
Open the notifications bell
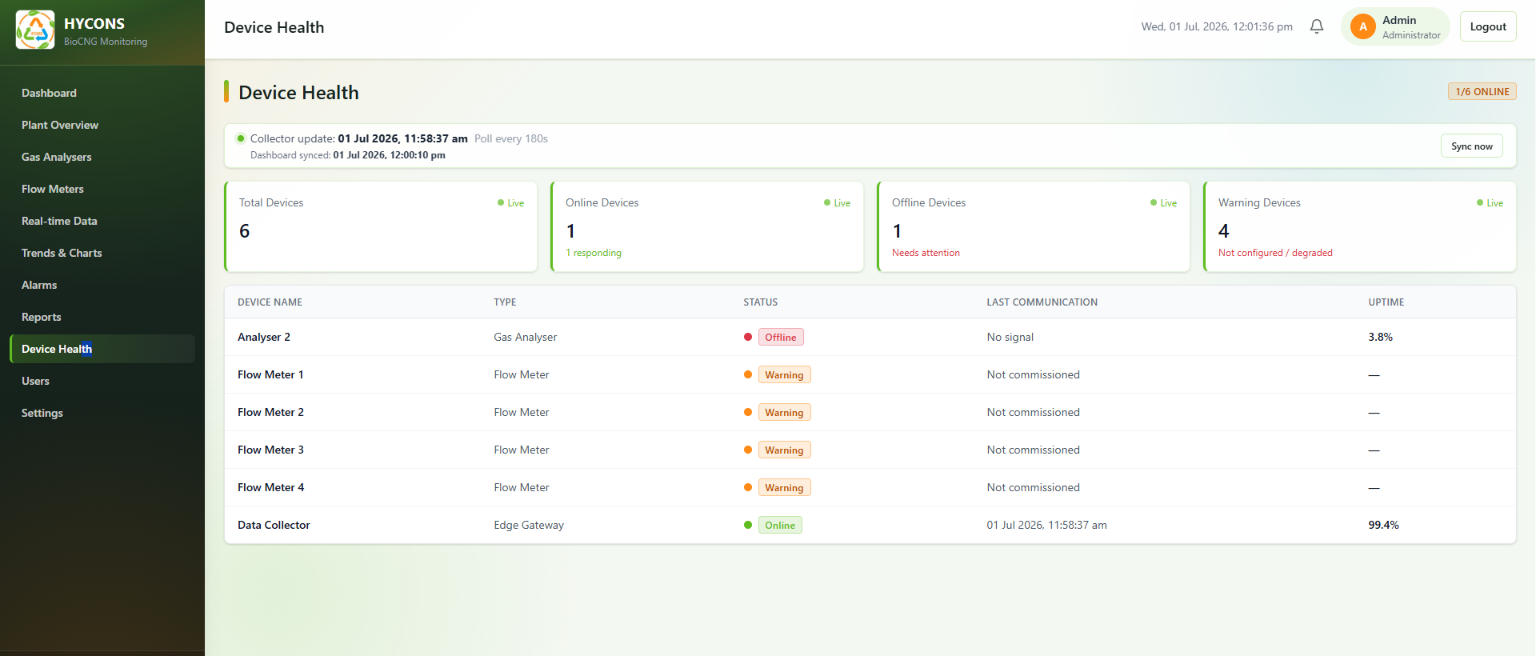[1317, 27]
